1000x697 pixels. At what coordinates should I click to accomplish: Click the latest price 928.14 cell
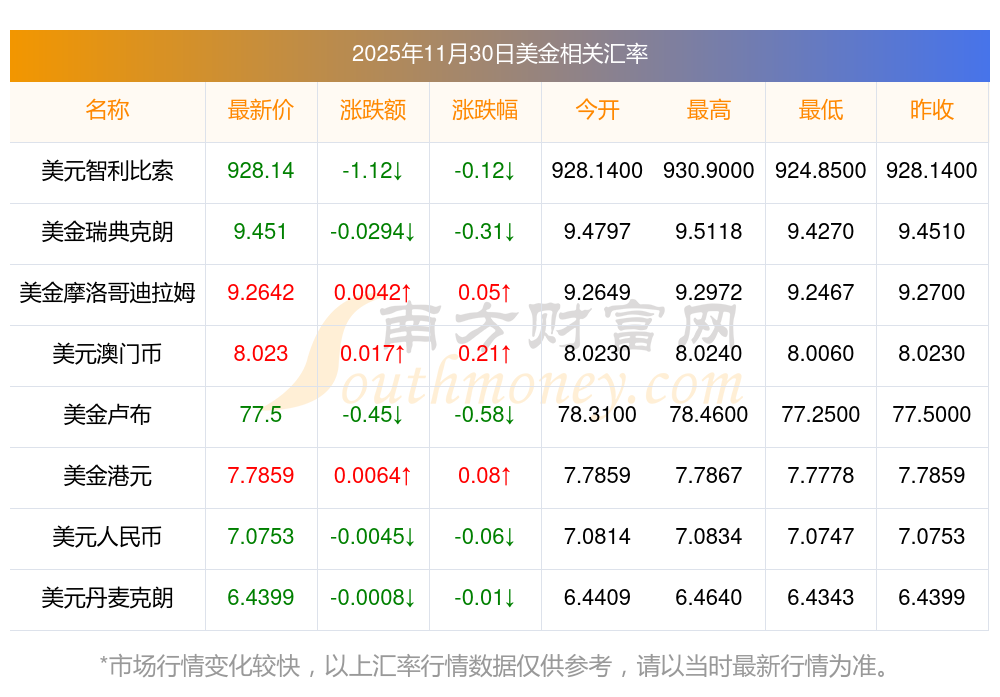pos(261,171)
